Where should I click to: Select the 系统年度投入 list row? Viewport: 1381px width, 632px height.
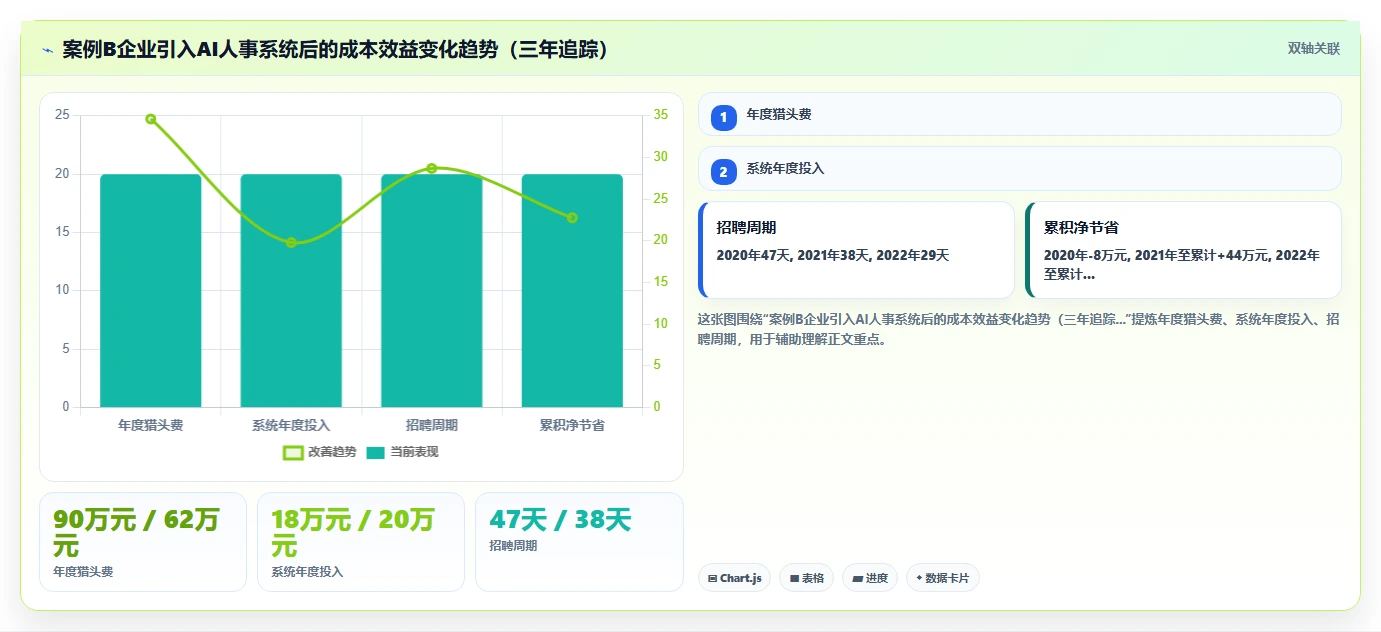pyautogui.click(x=1019, y=168)
